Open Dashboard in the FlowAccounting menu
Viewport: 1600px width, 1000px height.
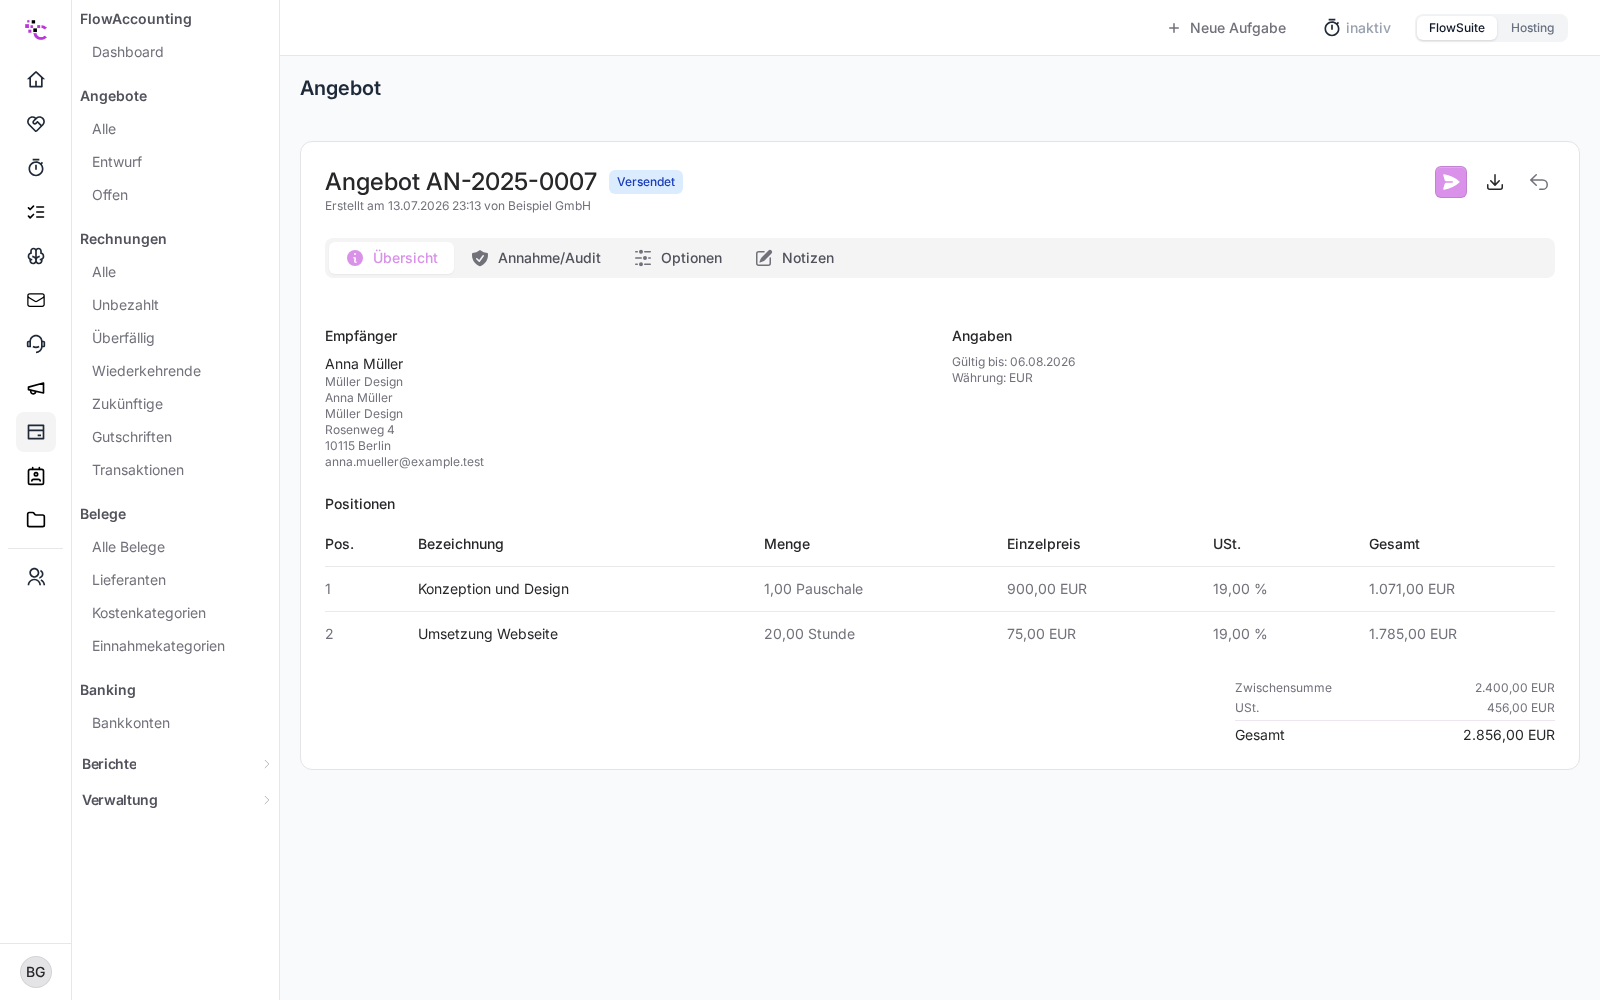pyautogui.click(x=128, y=52)
